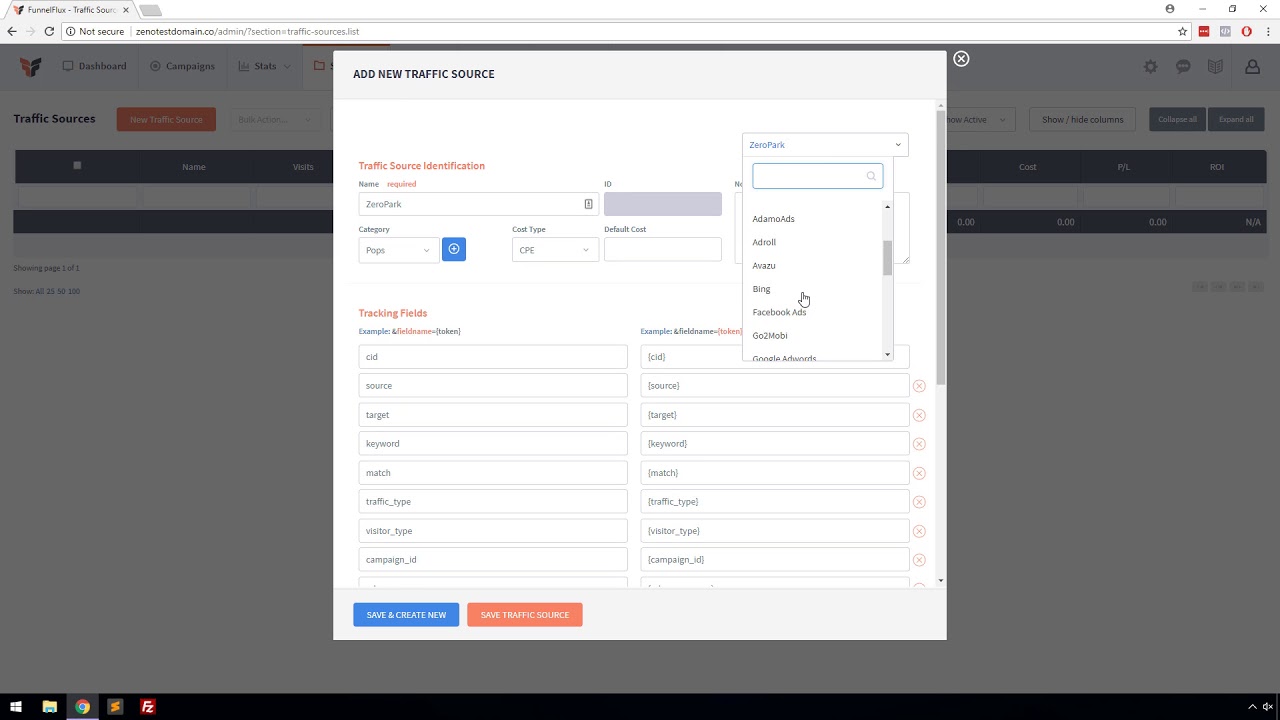Click the template list scroll-down arrow
This screenshot has height=720, width=1280.
coord(887,355)
